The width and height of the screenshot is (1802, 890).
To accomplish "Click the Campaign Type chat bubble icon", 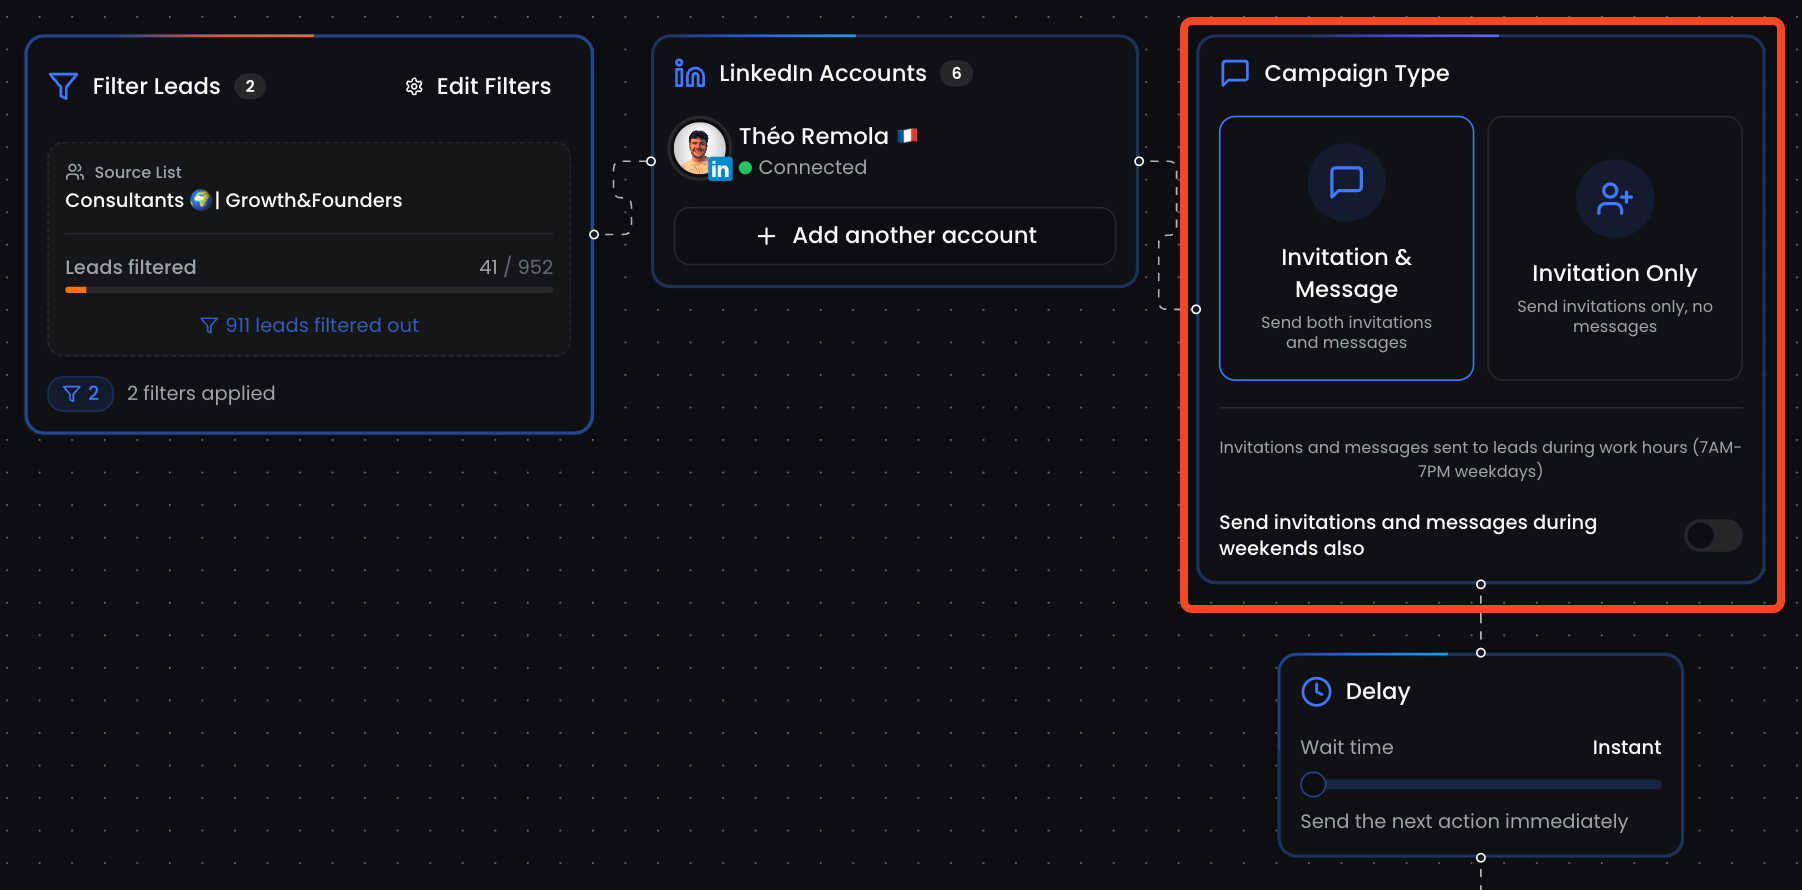I will pyautogui.click(x=1235, y=73).
